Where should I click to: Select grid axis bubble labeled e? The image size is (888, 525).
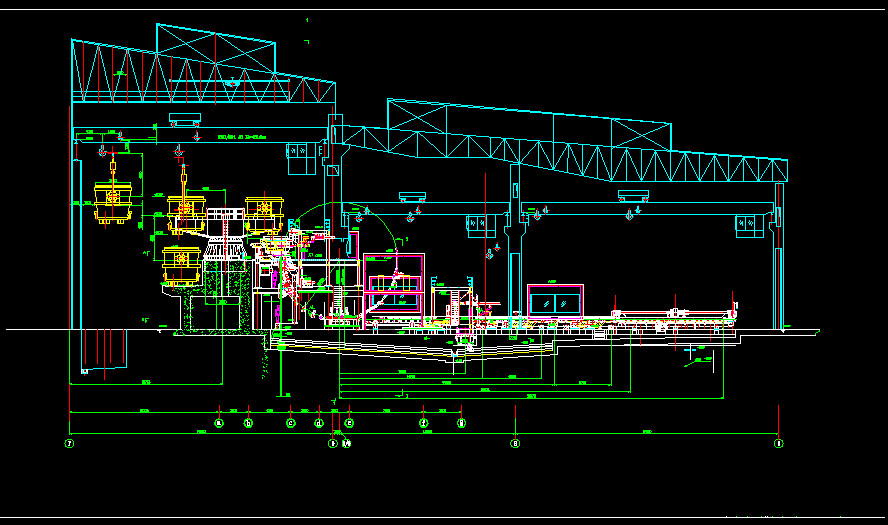pos(349,423)
